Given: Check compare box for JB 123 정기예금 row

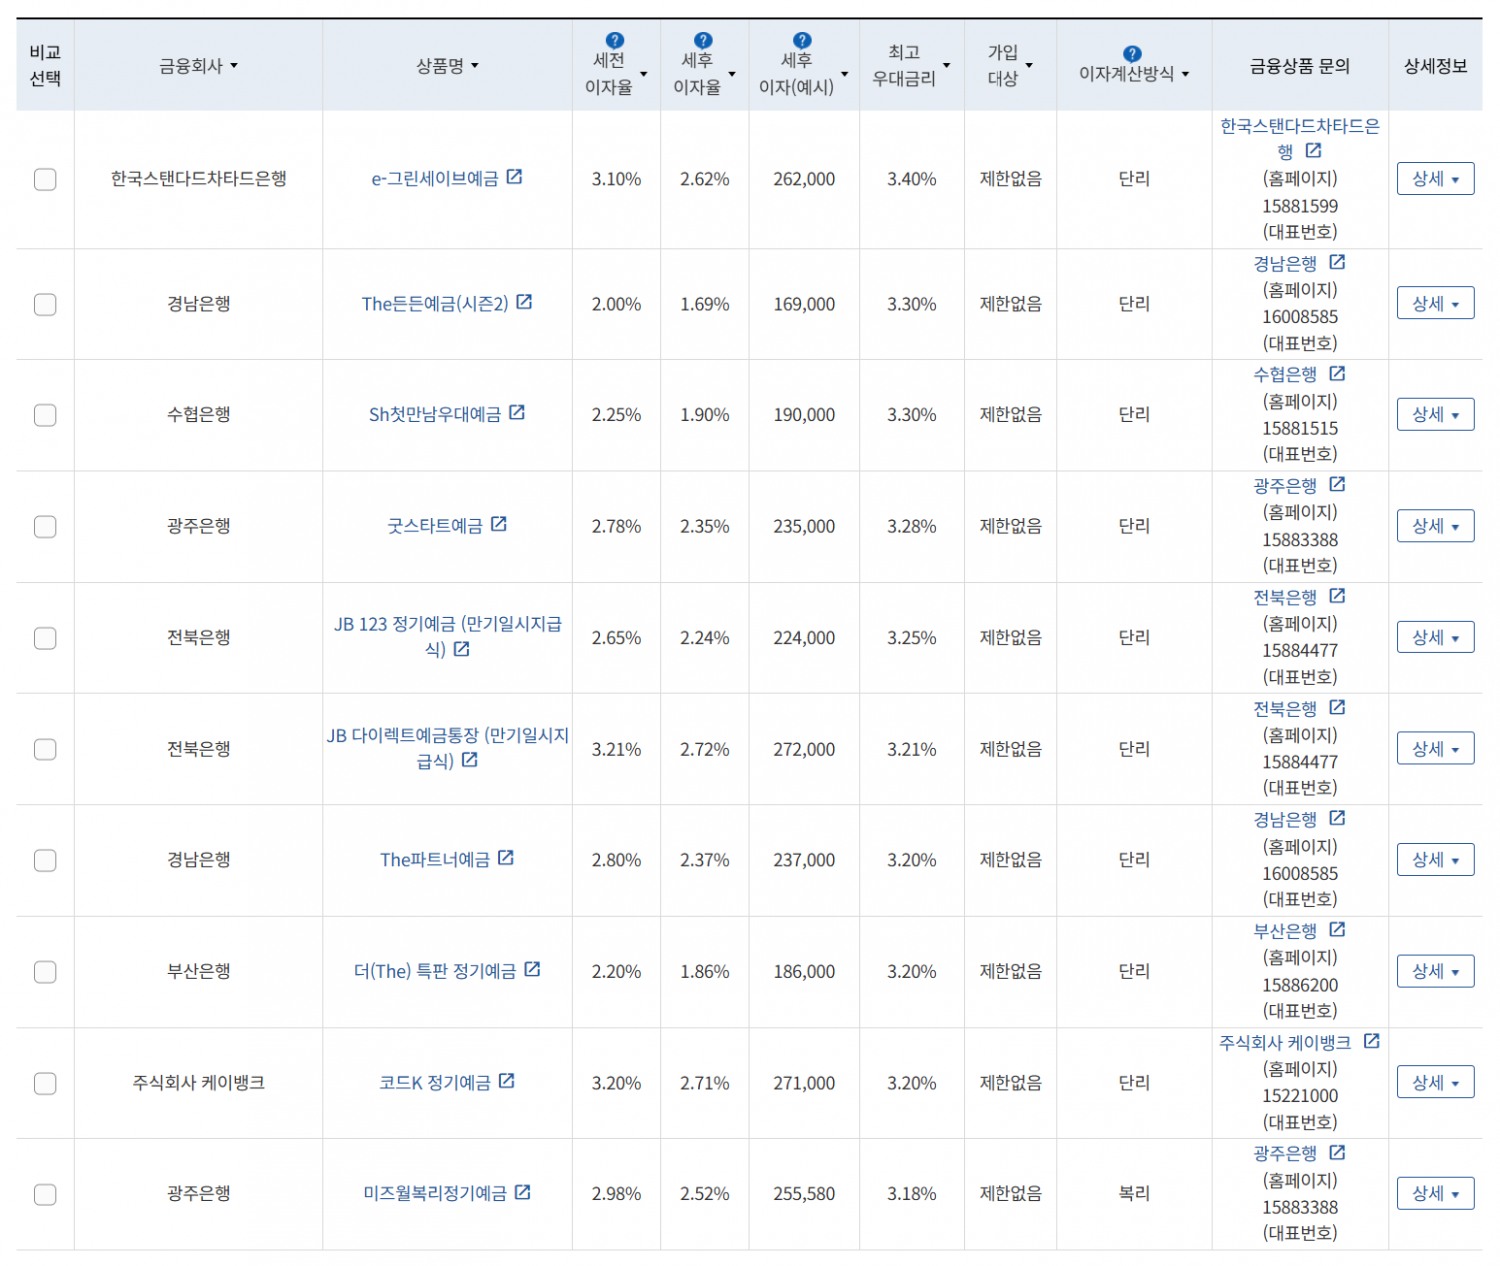Looking at the screenshot, I should (x=45, y=638).
